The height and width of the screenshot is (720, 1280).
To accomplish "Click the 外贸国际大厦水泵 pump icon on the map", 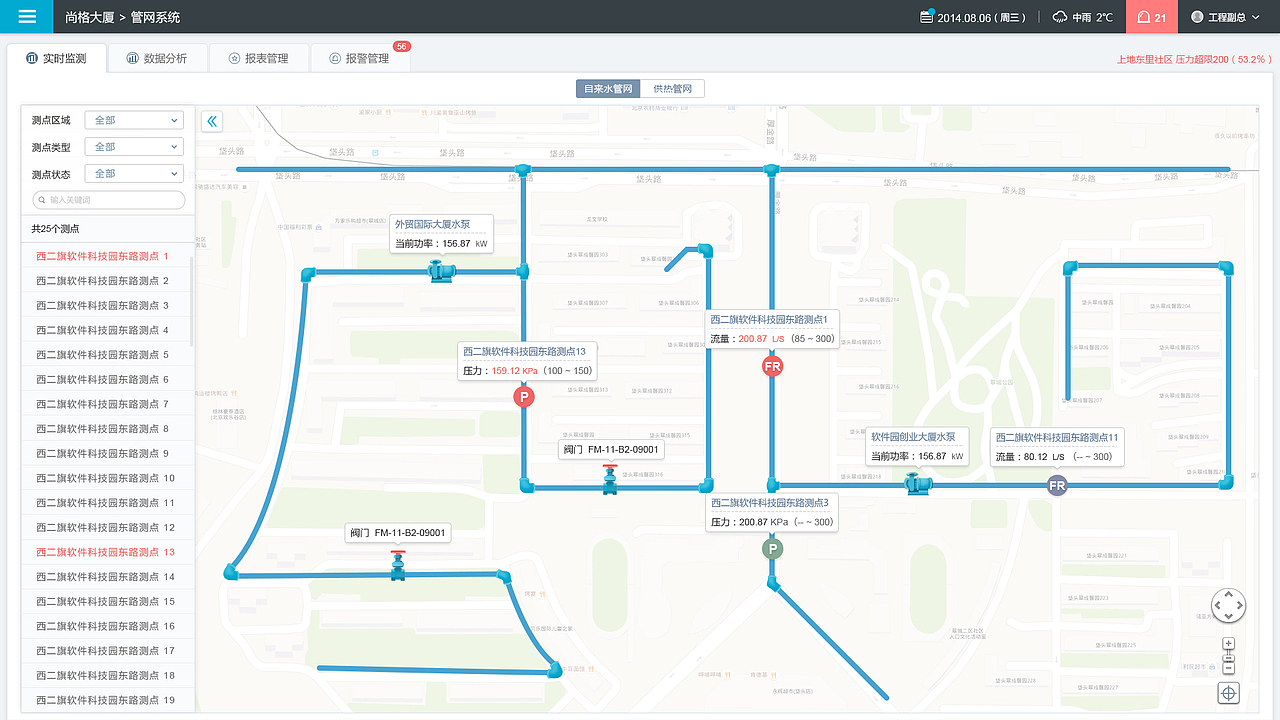I will point(442,270).
